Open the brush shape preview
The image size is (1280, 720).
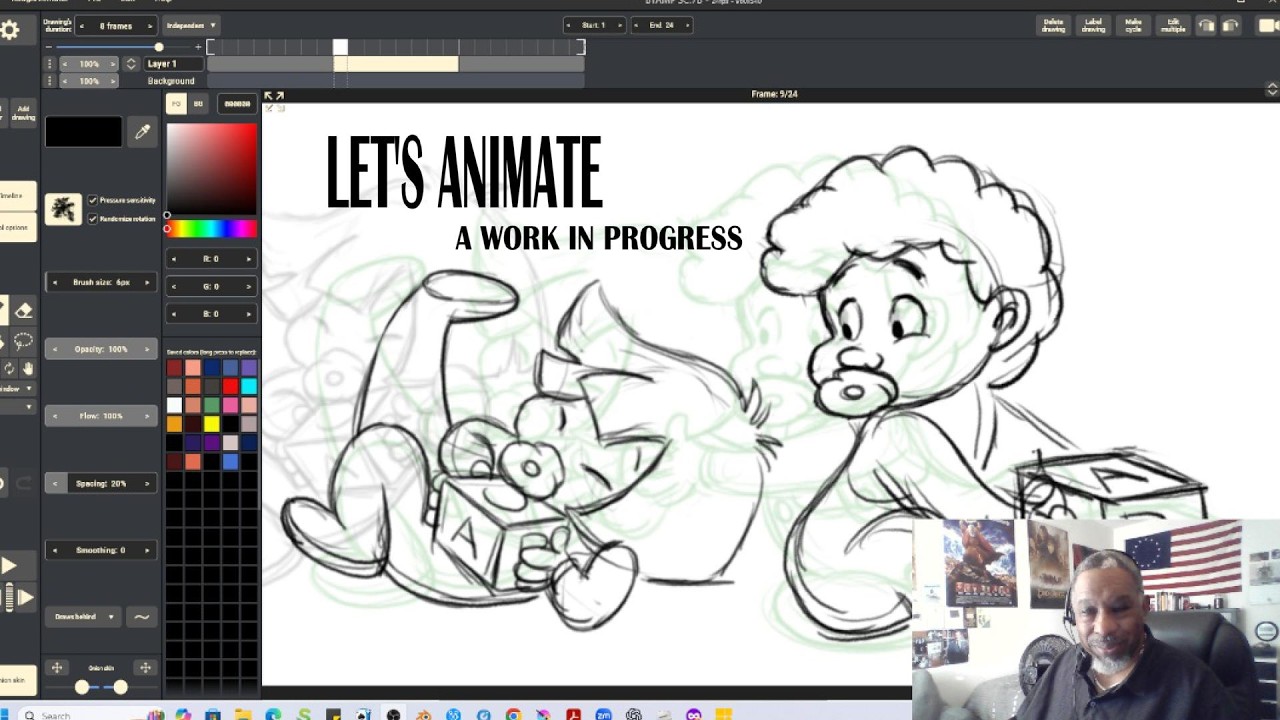pyautogui.click(x=63, y=209)
